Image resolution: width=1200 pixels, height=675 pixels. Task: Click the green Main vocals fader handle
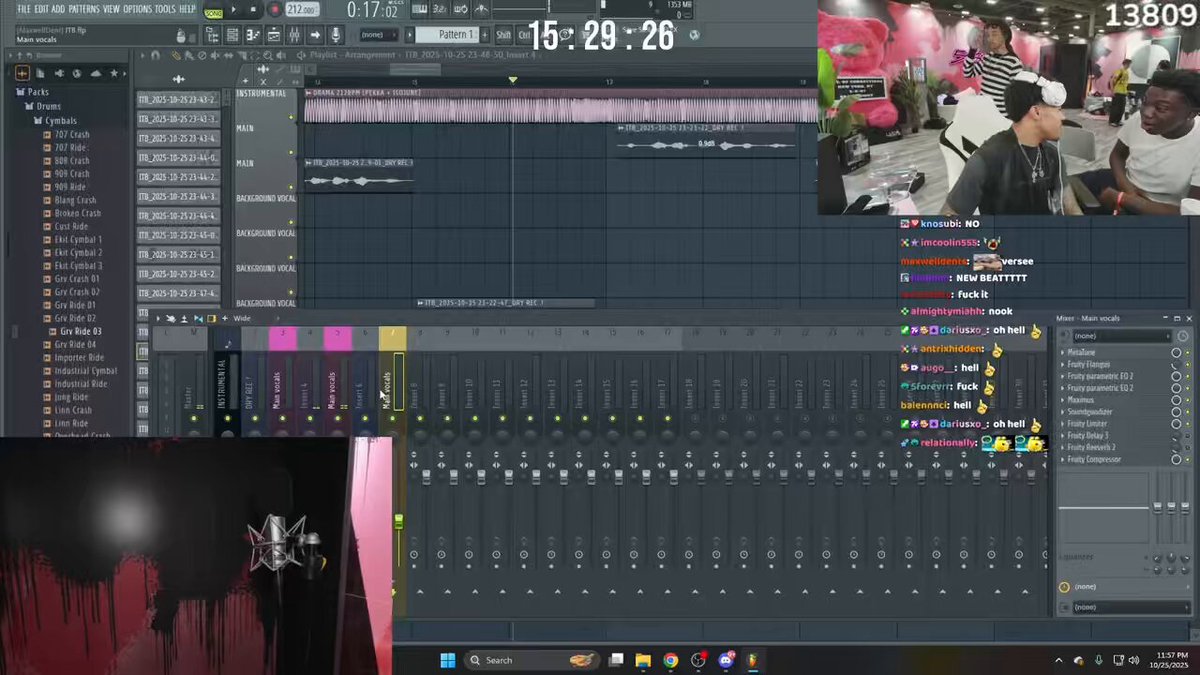399,522
